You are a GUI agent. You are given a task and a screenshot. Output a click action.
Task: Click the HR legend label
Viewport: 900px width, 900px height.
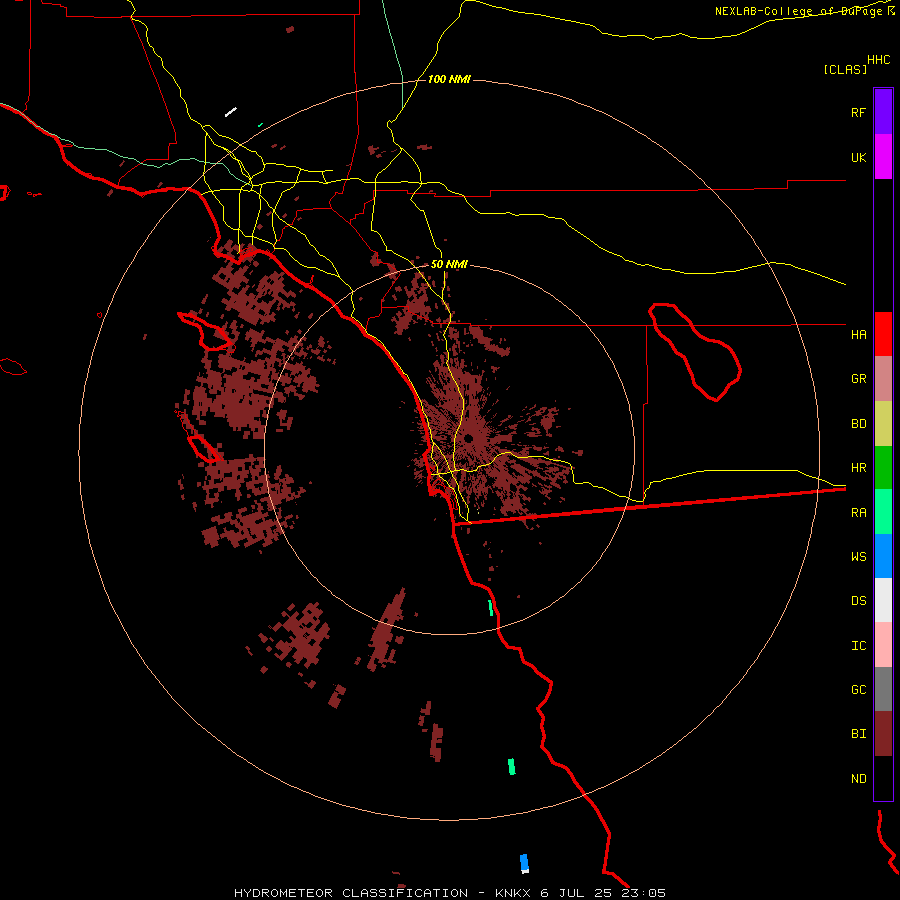[x=858, y=468]
